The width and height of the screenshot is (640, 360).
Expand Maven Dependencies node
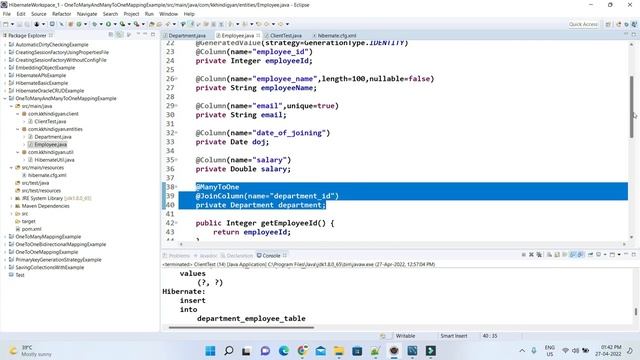click(x=11, y=206)
